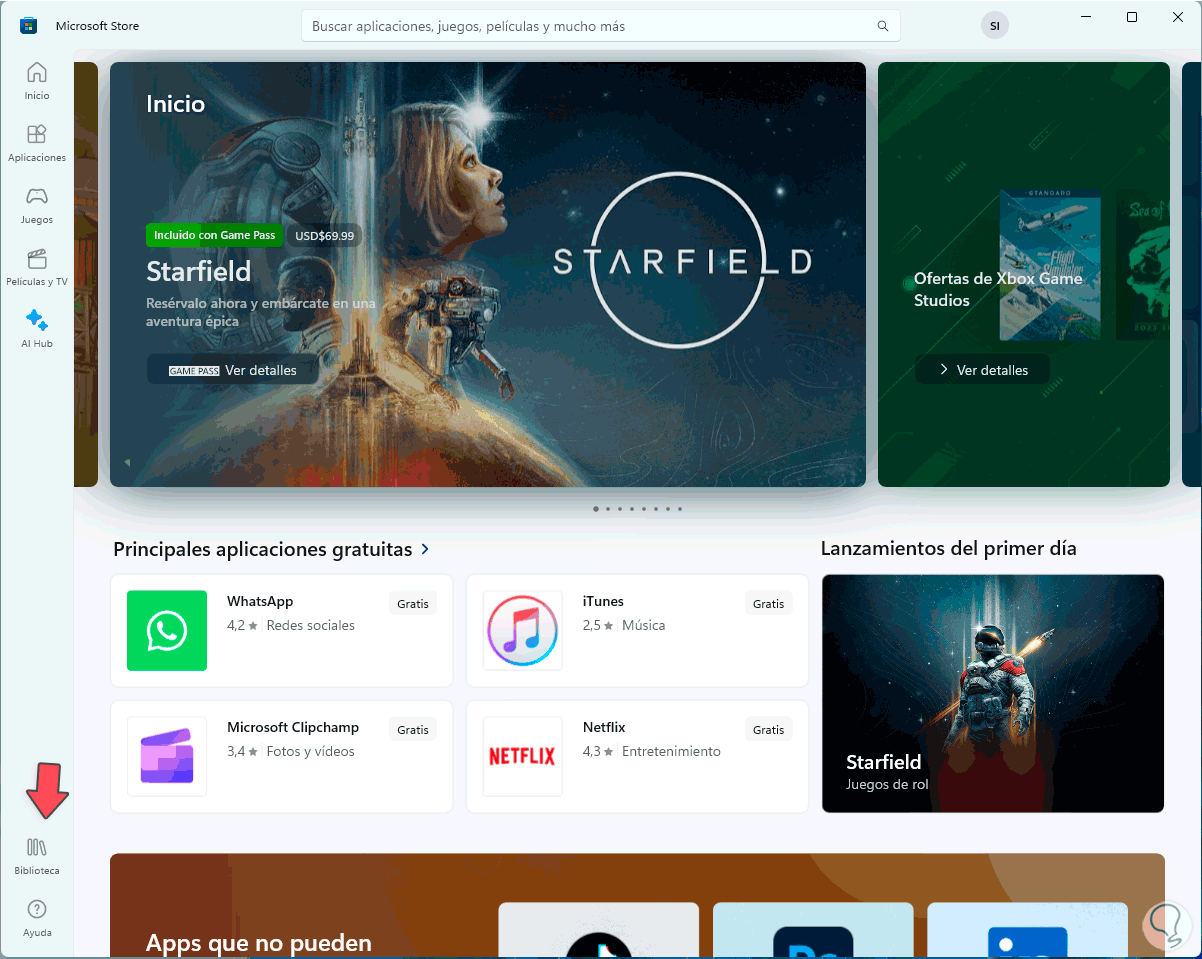
Task: Click the Starfield hero banner logo
Action: [x=683, y=262]
